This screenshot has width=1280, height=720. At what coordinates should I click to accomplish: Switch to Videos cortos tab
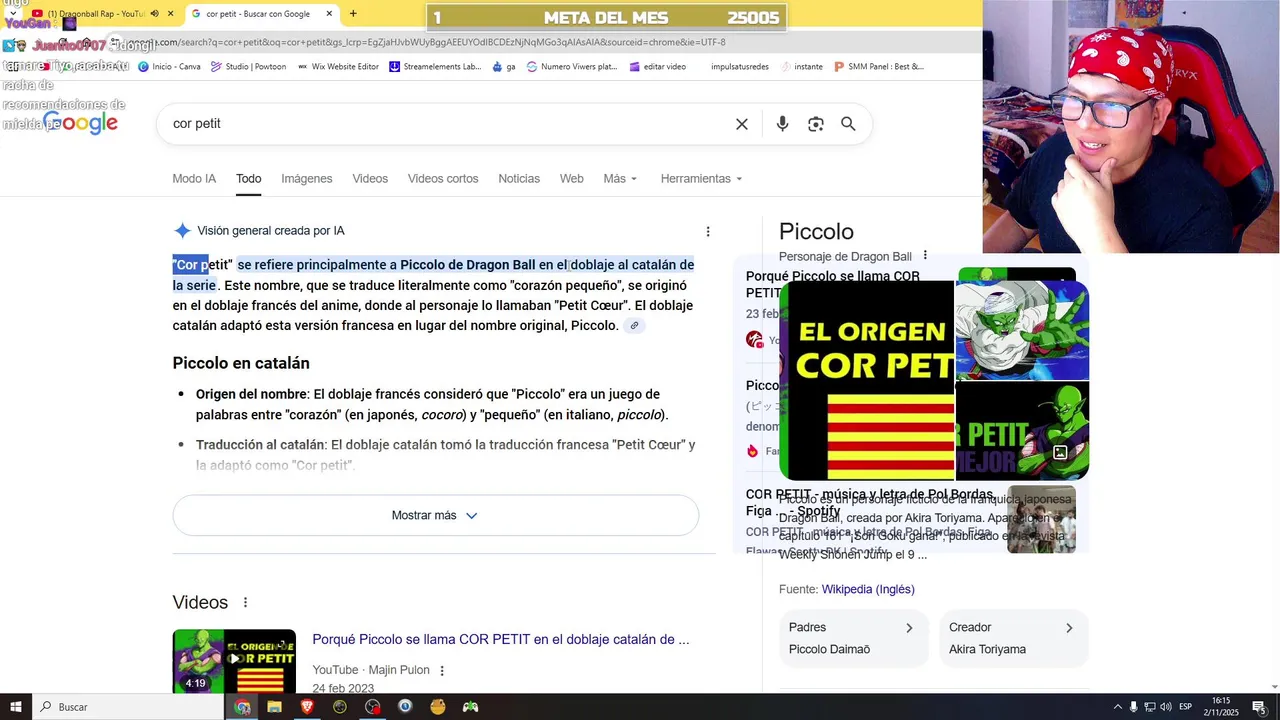(x=443, y=179)
